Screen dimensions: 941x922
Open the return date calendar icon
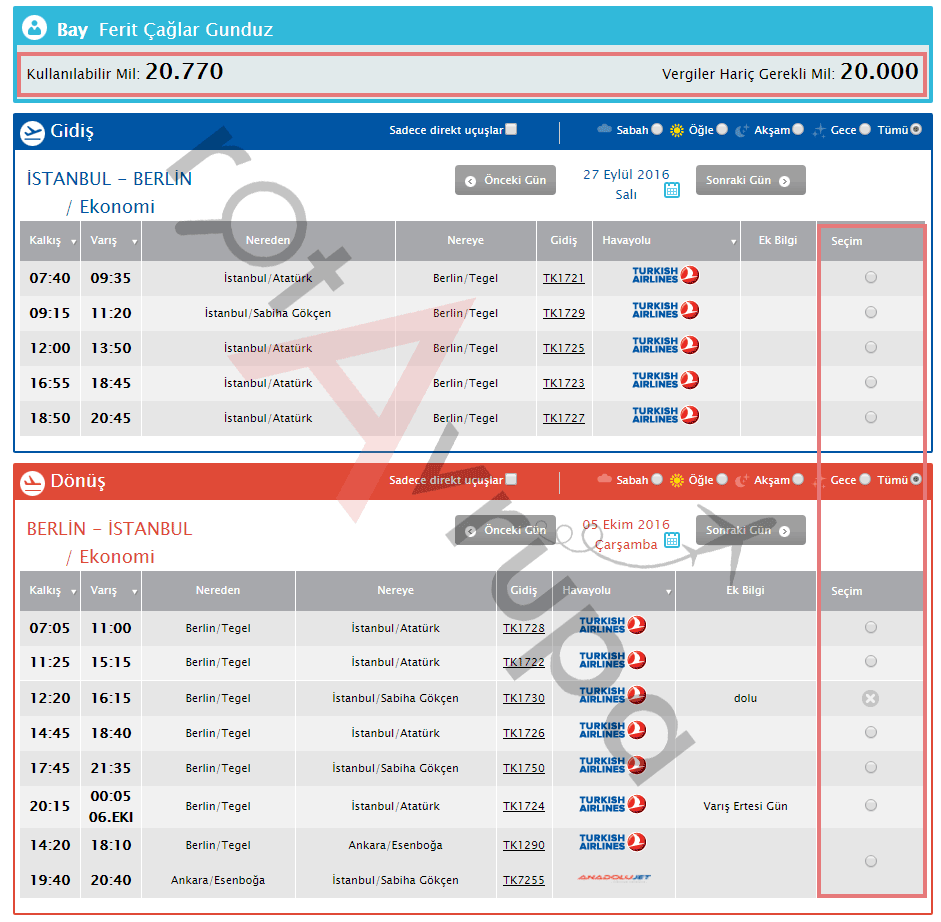672,540
